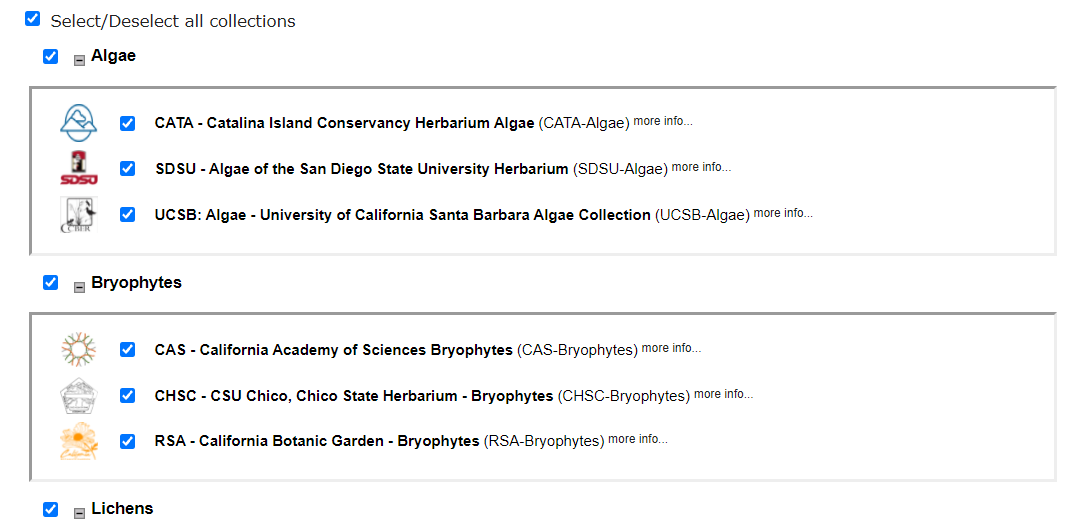Uncheck the Bryophytes category checkbox

click(x=51, y=282)
